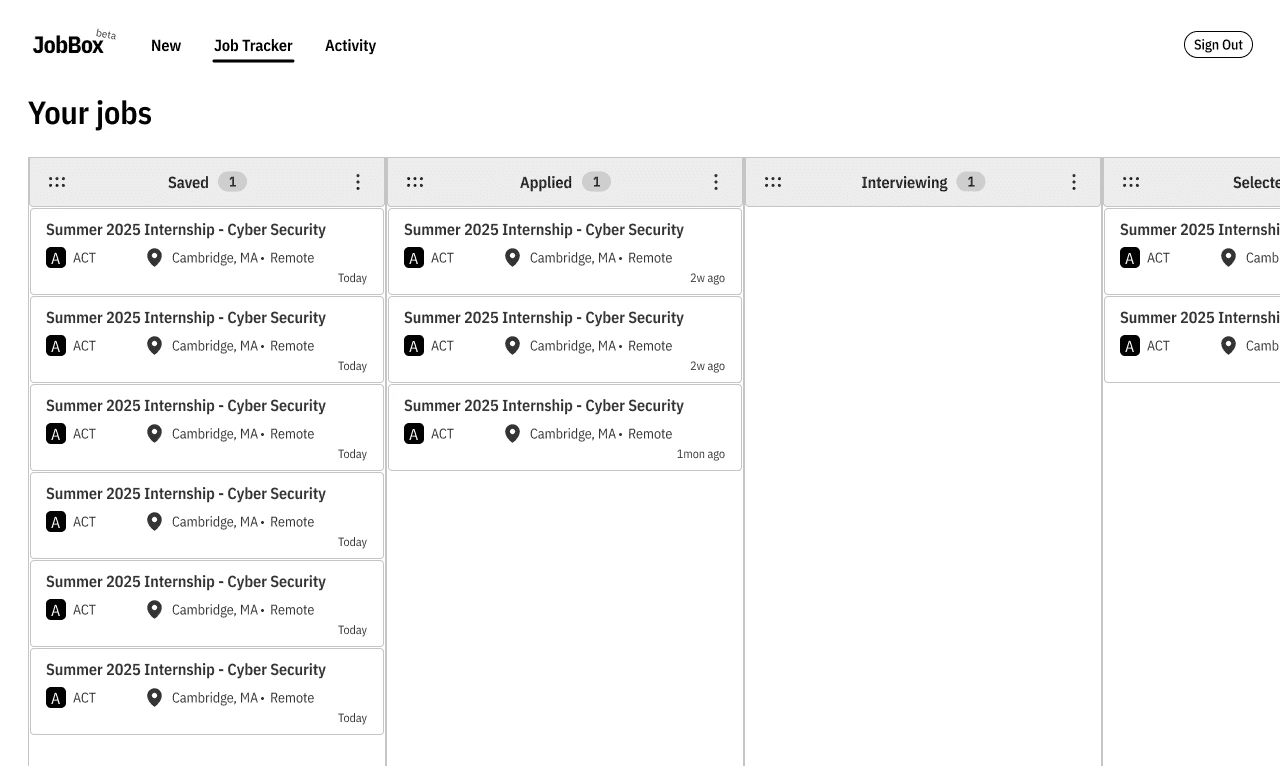
Task: Click the Saved column drag handle
Action: pos(57,182)
